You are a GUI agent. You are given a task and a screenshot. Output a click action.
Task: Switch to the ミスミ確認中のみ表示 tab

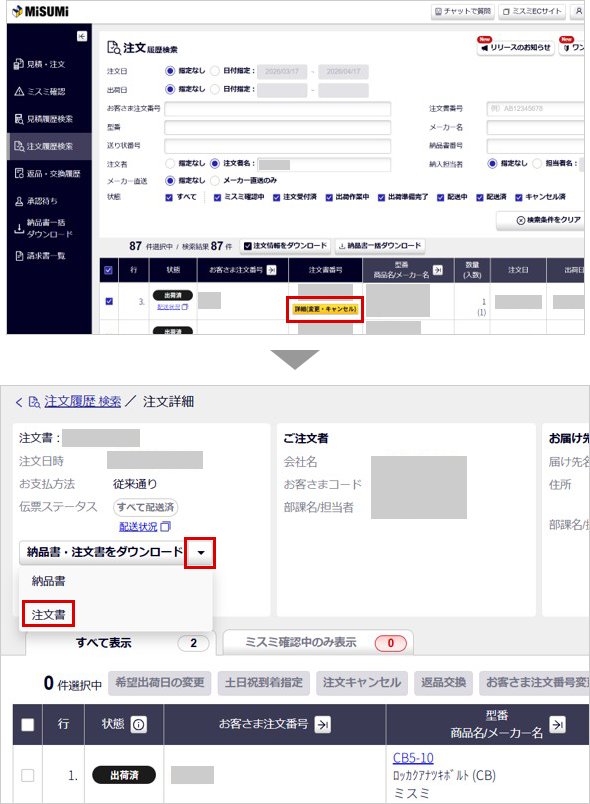(318, 642)
